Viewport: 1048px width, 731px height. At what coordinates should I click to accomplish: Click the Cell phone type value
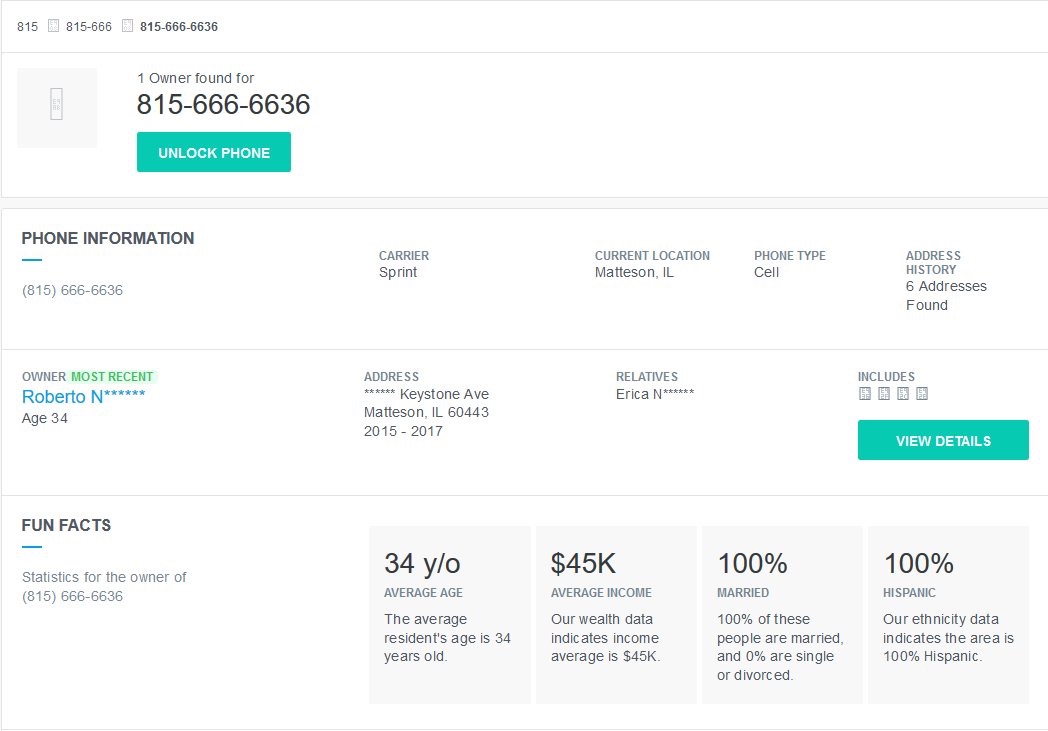click(x=767, y=273)
